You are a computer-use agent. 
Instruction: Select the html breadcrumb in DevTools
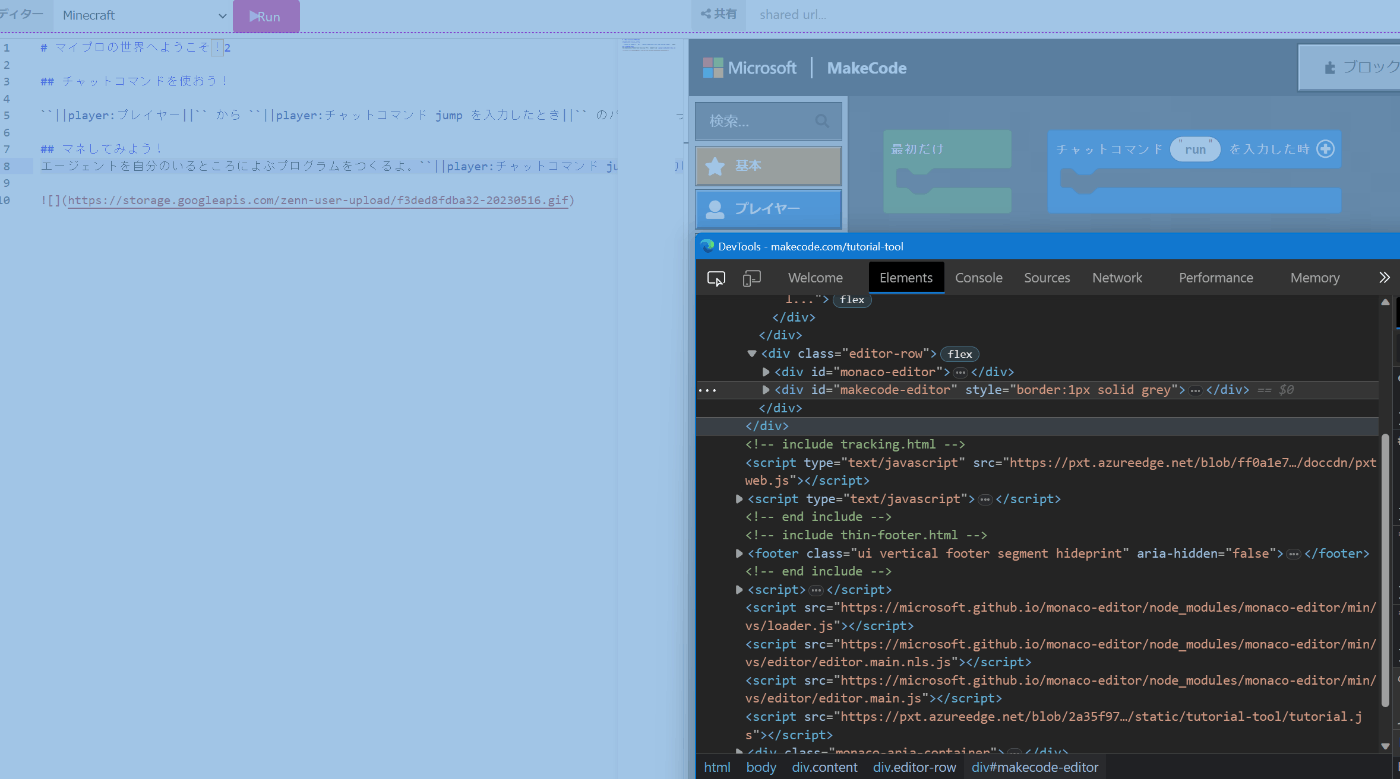click(717, 767)
